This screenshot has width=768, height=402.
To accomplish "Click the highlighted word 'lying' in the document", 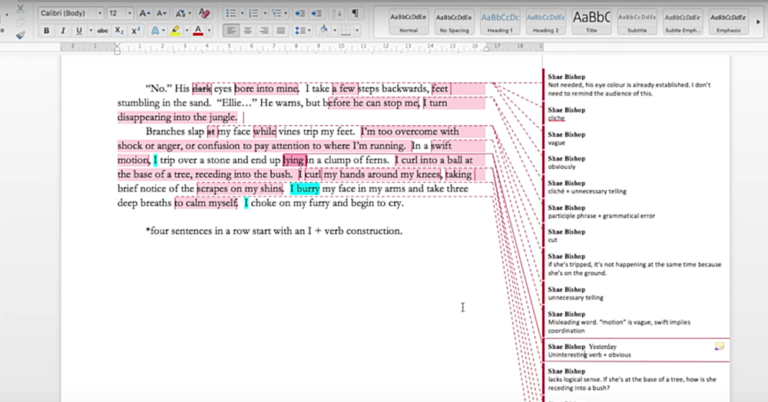I will [x=294, y=160].
